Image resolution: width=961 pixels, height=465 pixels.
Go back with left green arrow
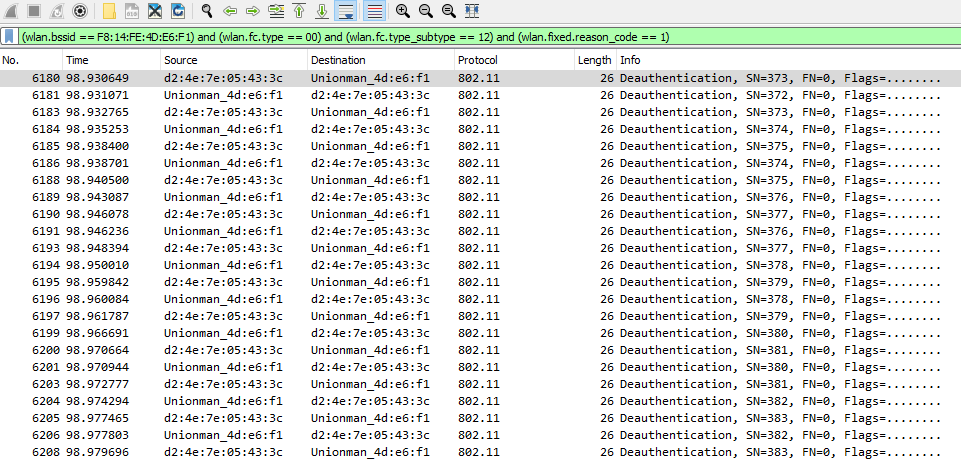click(x=230, y=10)
